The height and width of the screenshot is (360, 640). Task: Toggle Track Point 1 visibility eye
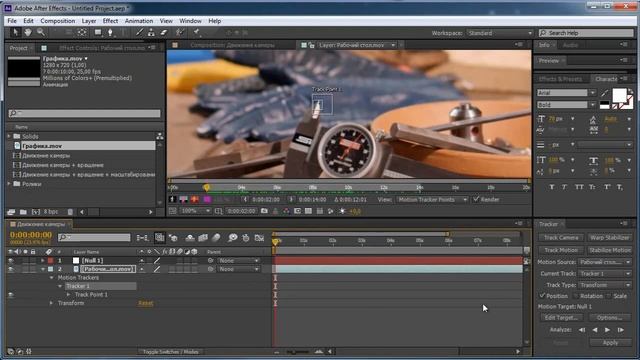pos(11,295)
